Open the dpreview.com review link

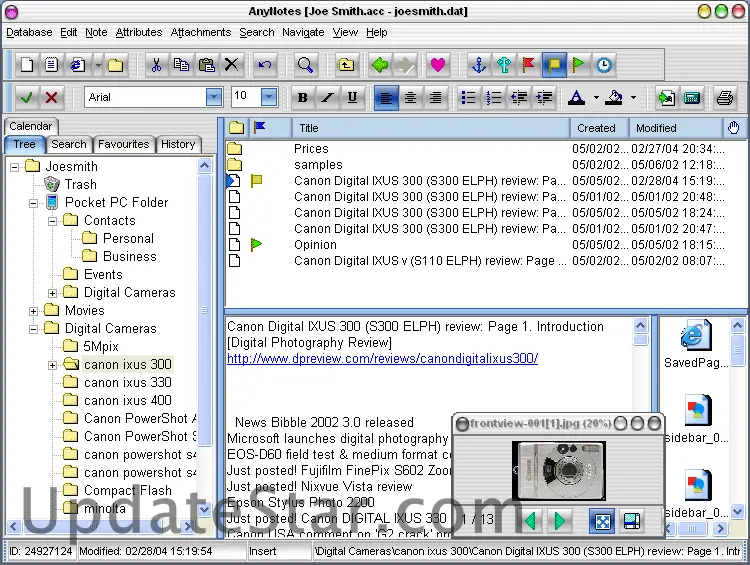point(383,358)
